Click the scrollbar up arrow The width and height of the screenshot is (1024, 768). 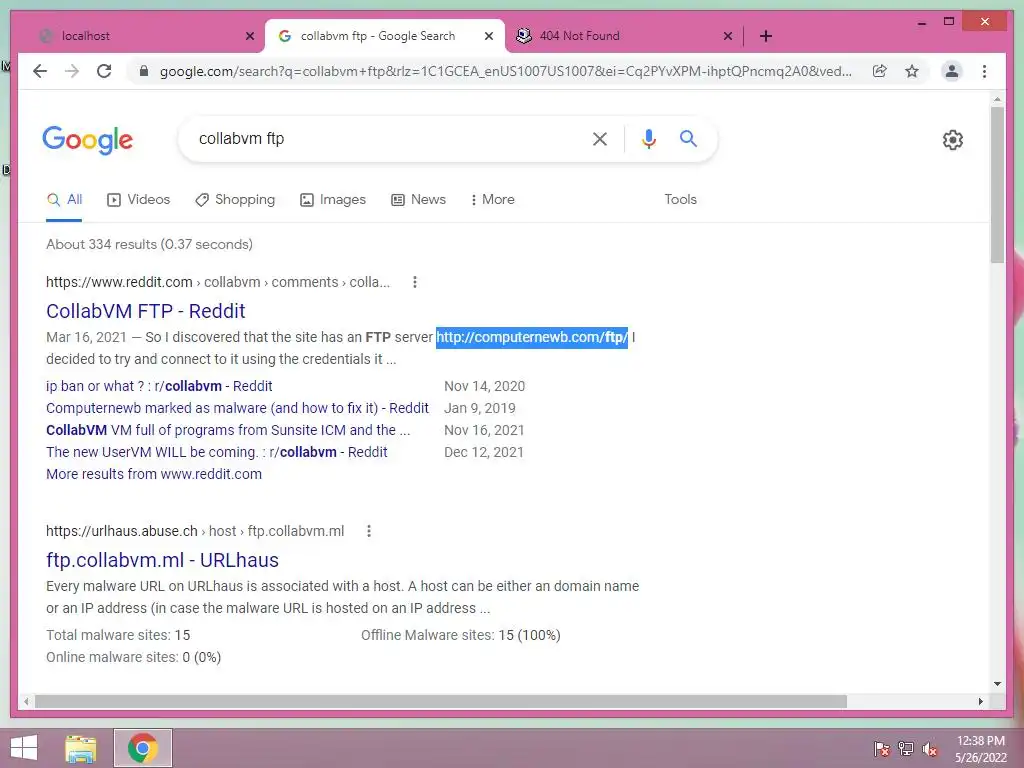pos(997,99)
